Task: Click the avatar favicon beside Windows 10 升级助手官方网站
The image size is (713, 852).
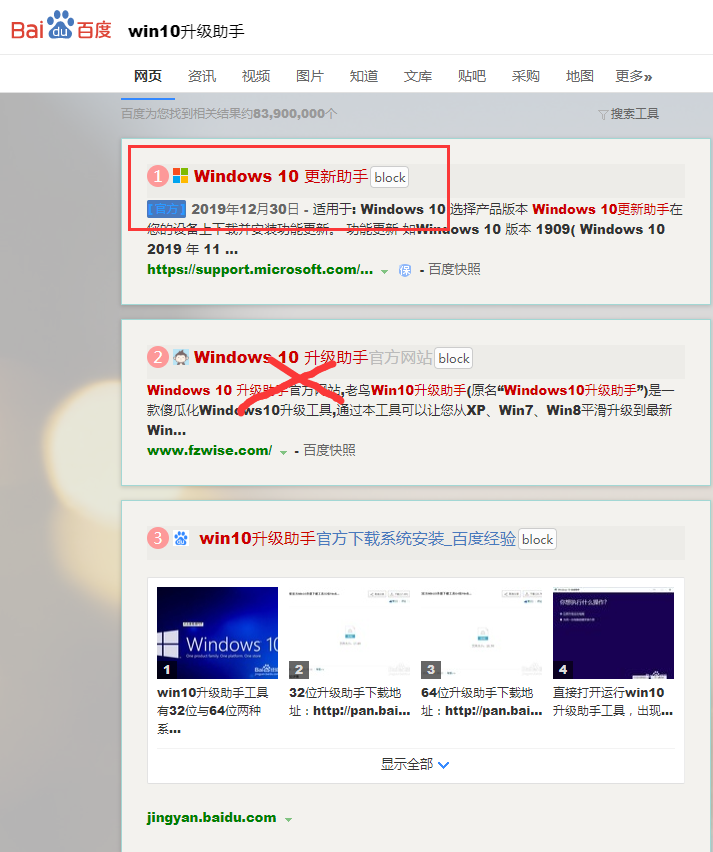Action: pos(180,357)
